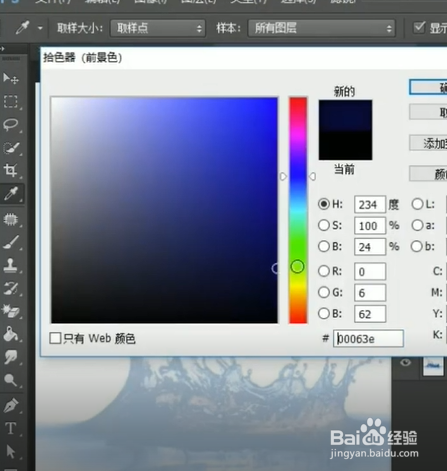Select the Pen tool
Viewport: 447px width, 471px height.
(11, 405)
